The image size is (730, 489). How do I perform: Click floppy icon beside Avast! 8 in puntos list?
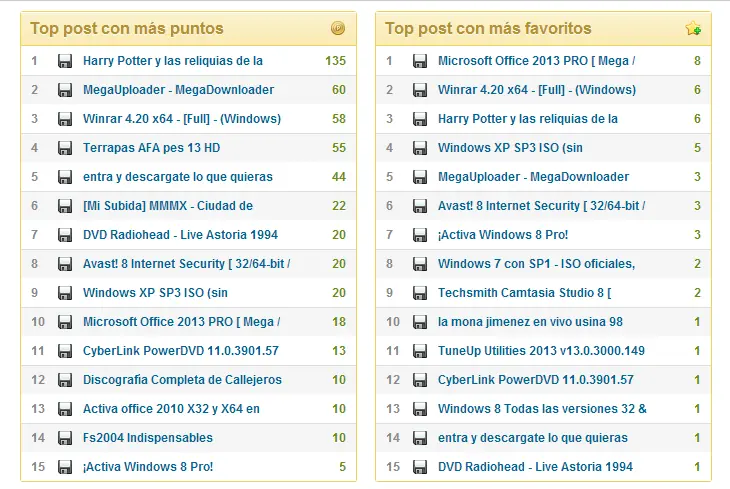point(65,264)
